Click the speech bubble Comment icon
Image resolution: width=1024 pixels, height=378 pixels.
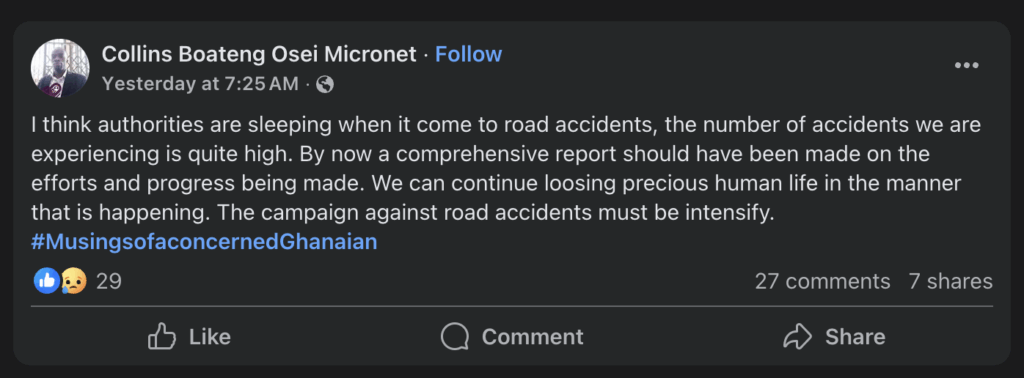click(x=455, y=337)
